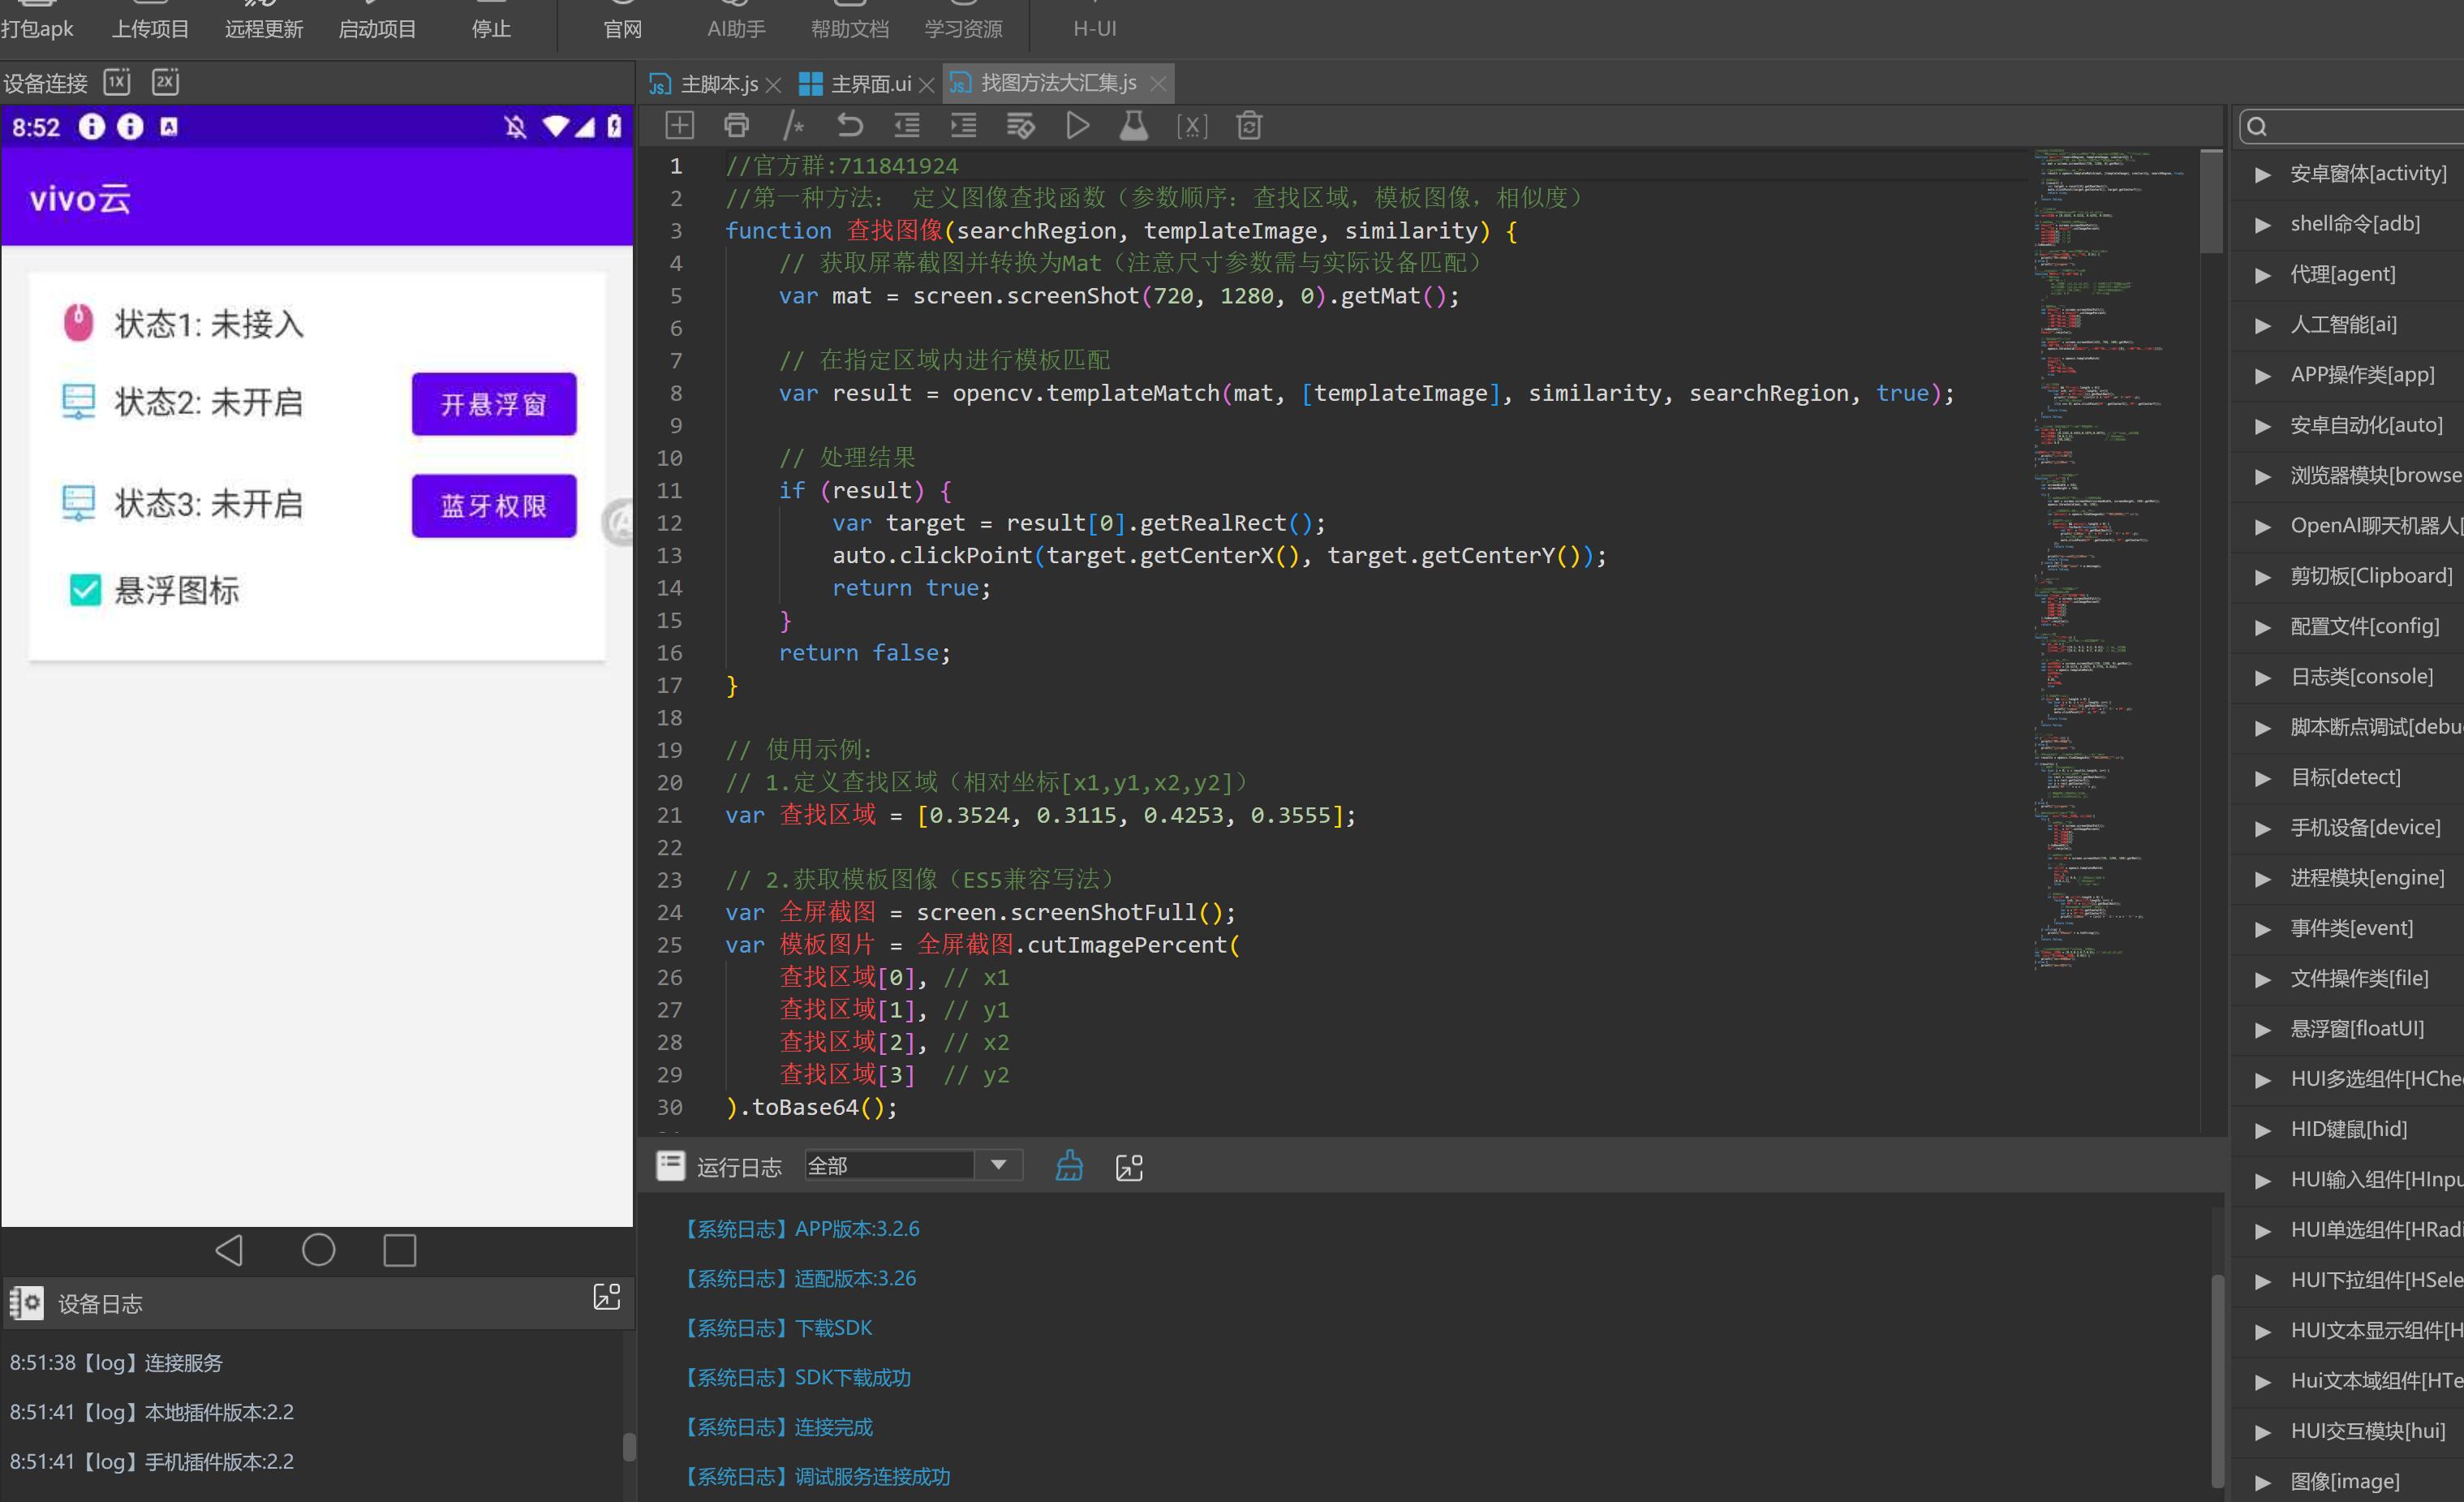Click the search magnifier icon in right panel
This screenshot has width=2464, height=1502.
(x=2256, y=127)
